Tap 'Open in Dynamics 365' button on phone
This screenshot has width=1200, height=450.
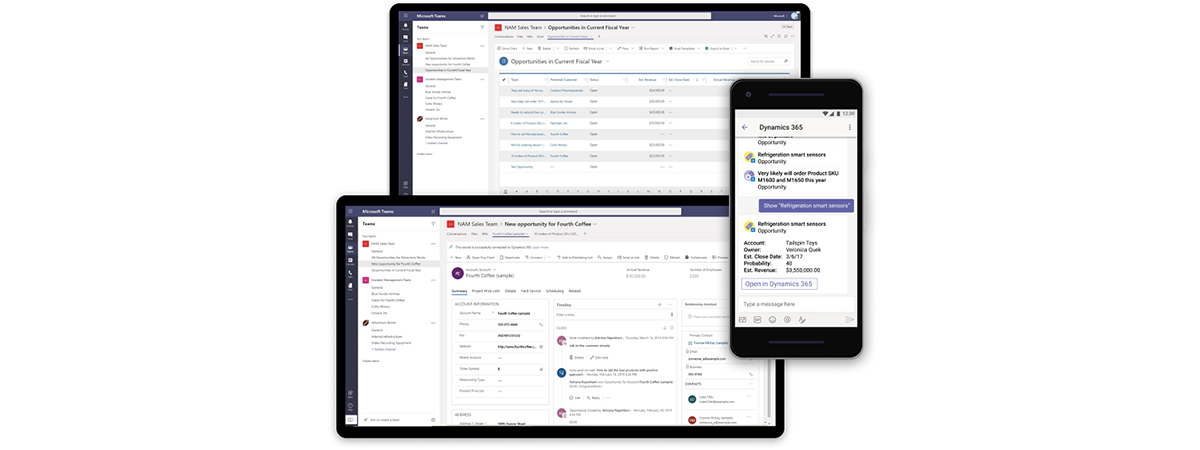pos(780,283)
